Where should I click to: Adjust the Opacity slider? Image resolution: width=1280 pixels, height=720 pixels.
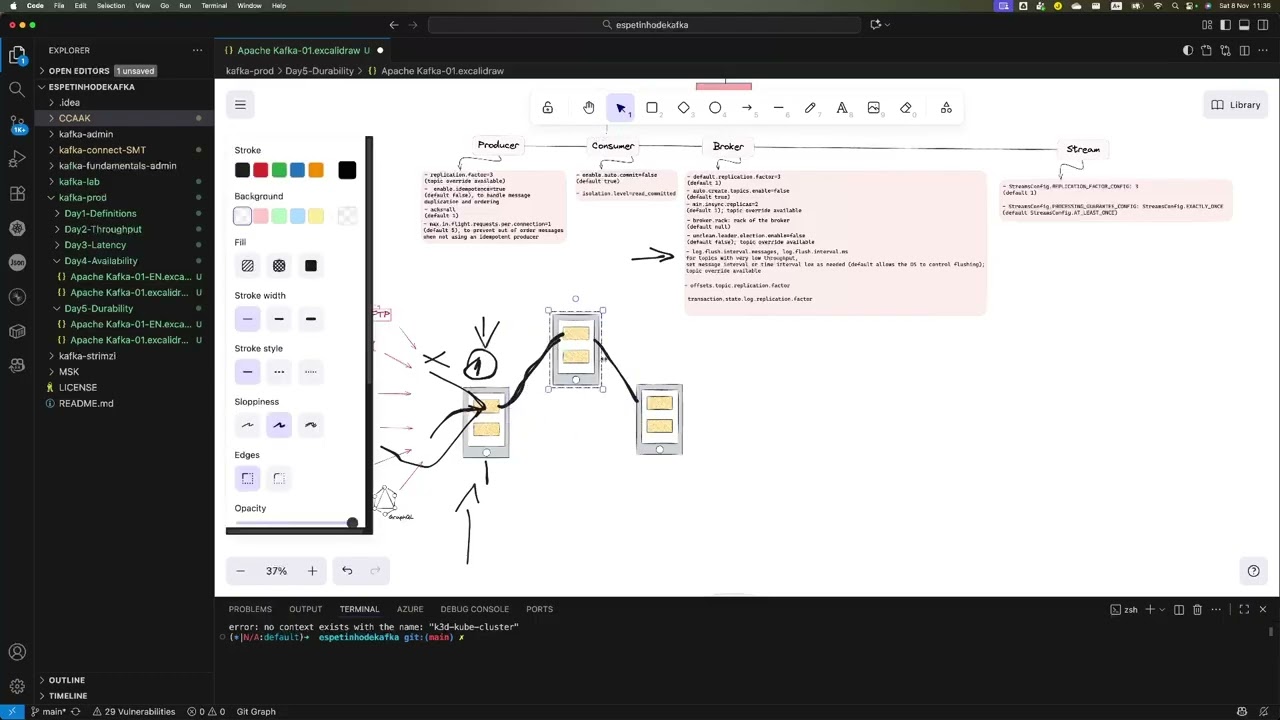(295, 523)
